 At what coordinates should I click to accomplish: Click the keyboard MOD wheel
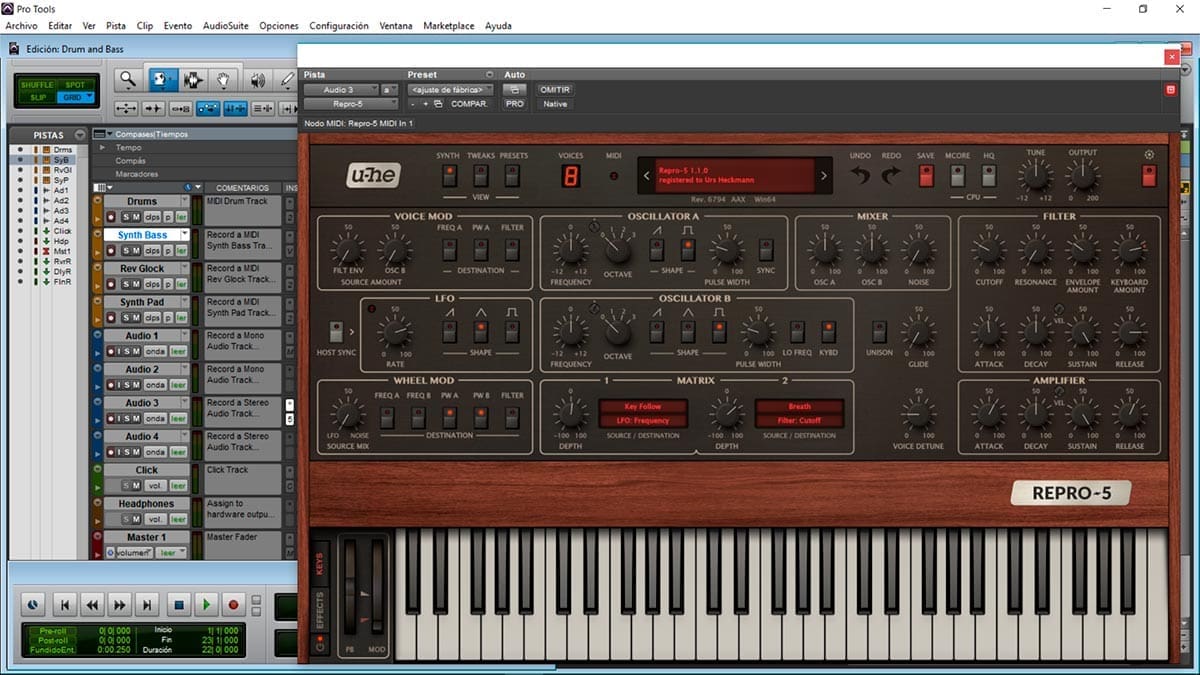(377, 587)
